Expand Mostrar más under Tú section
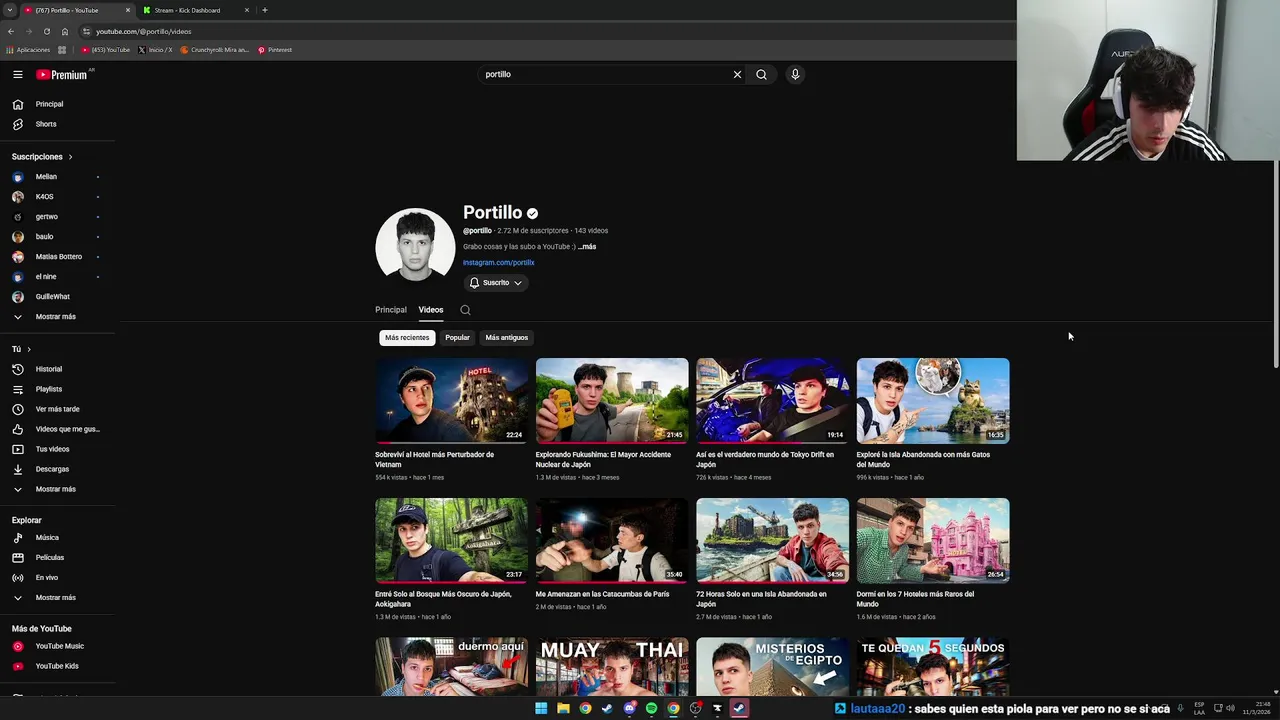 pyautogui.click(x=57, y=489)
